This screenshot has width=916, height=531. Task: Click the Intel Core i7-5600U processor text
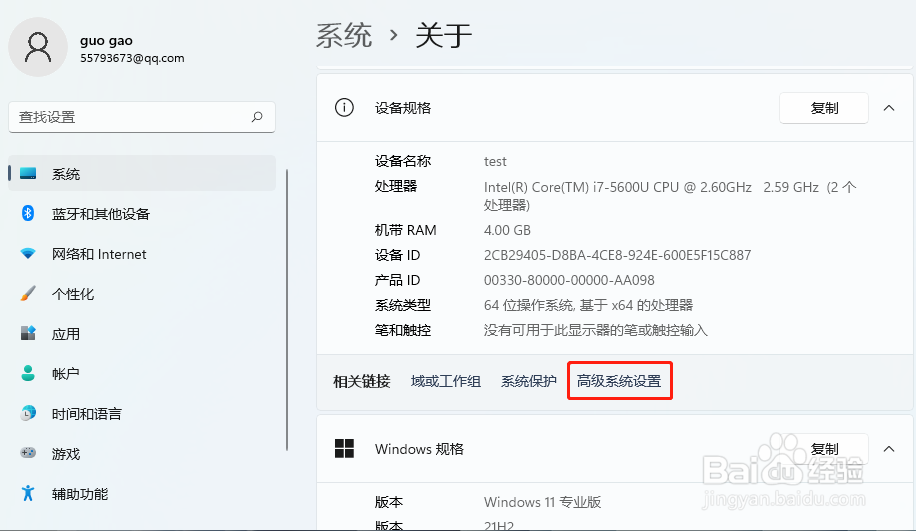[x=670, y=196]
